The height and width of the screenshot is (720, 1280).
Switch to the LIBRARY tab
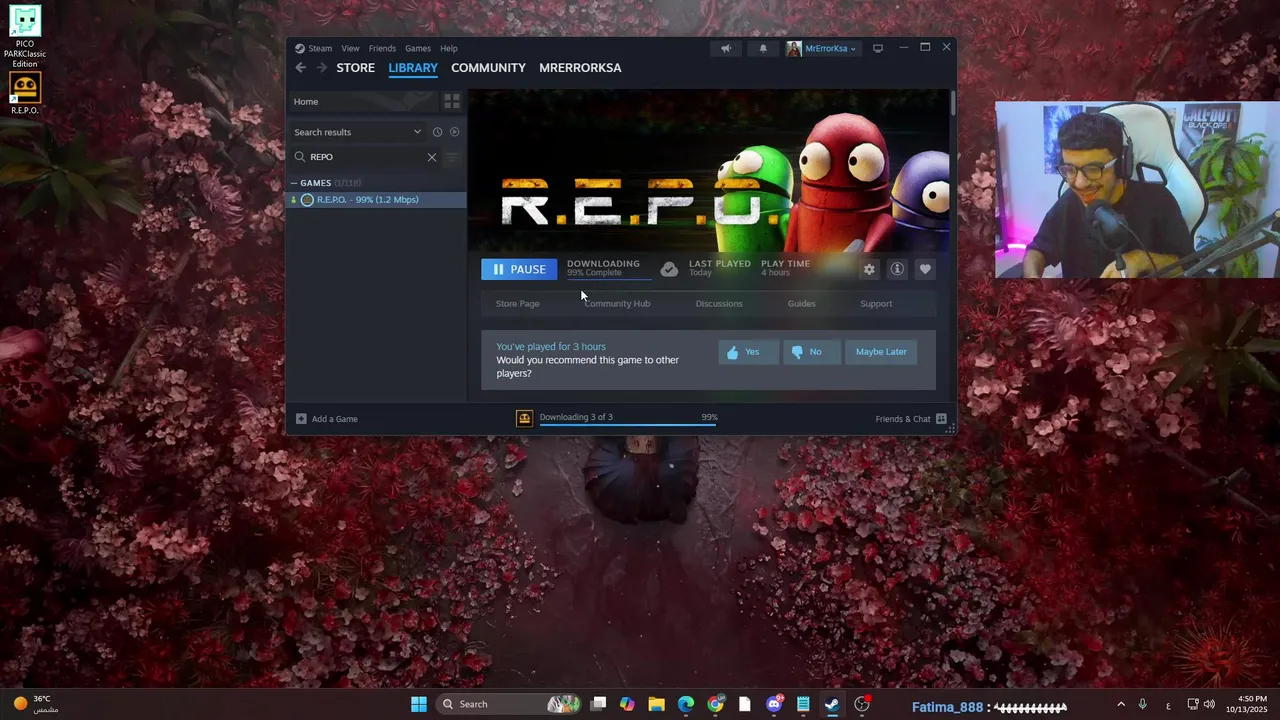pos(413,68)
